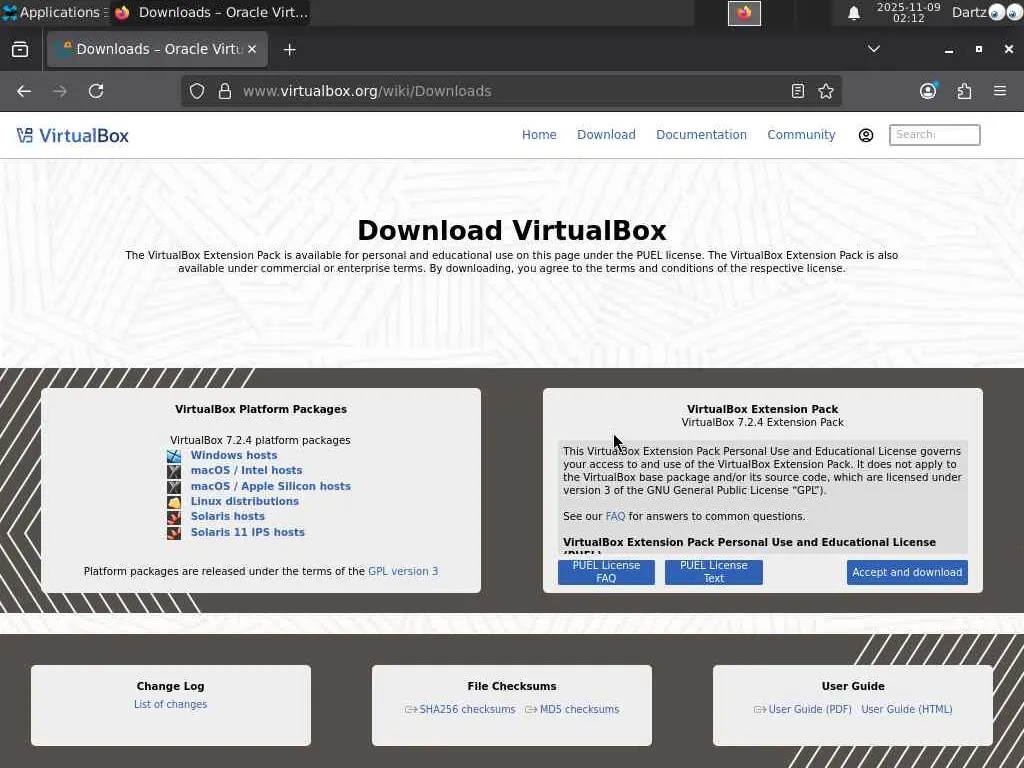The height and width of the screenshot is (768, 1024).
Task: Go back with the browser back arrow
Action: click(x=24, y=91)
